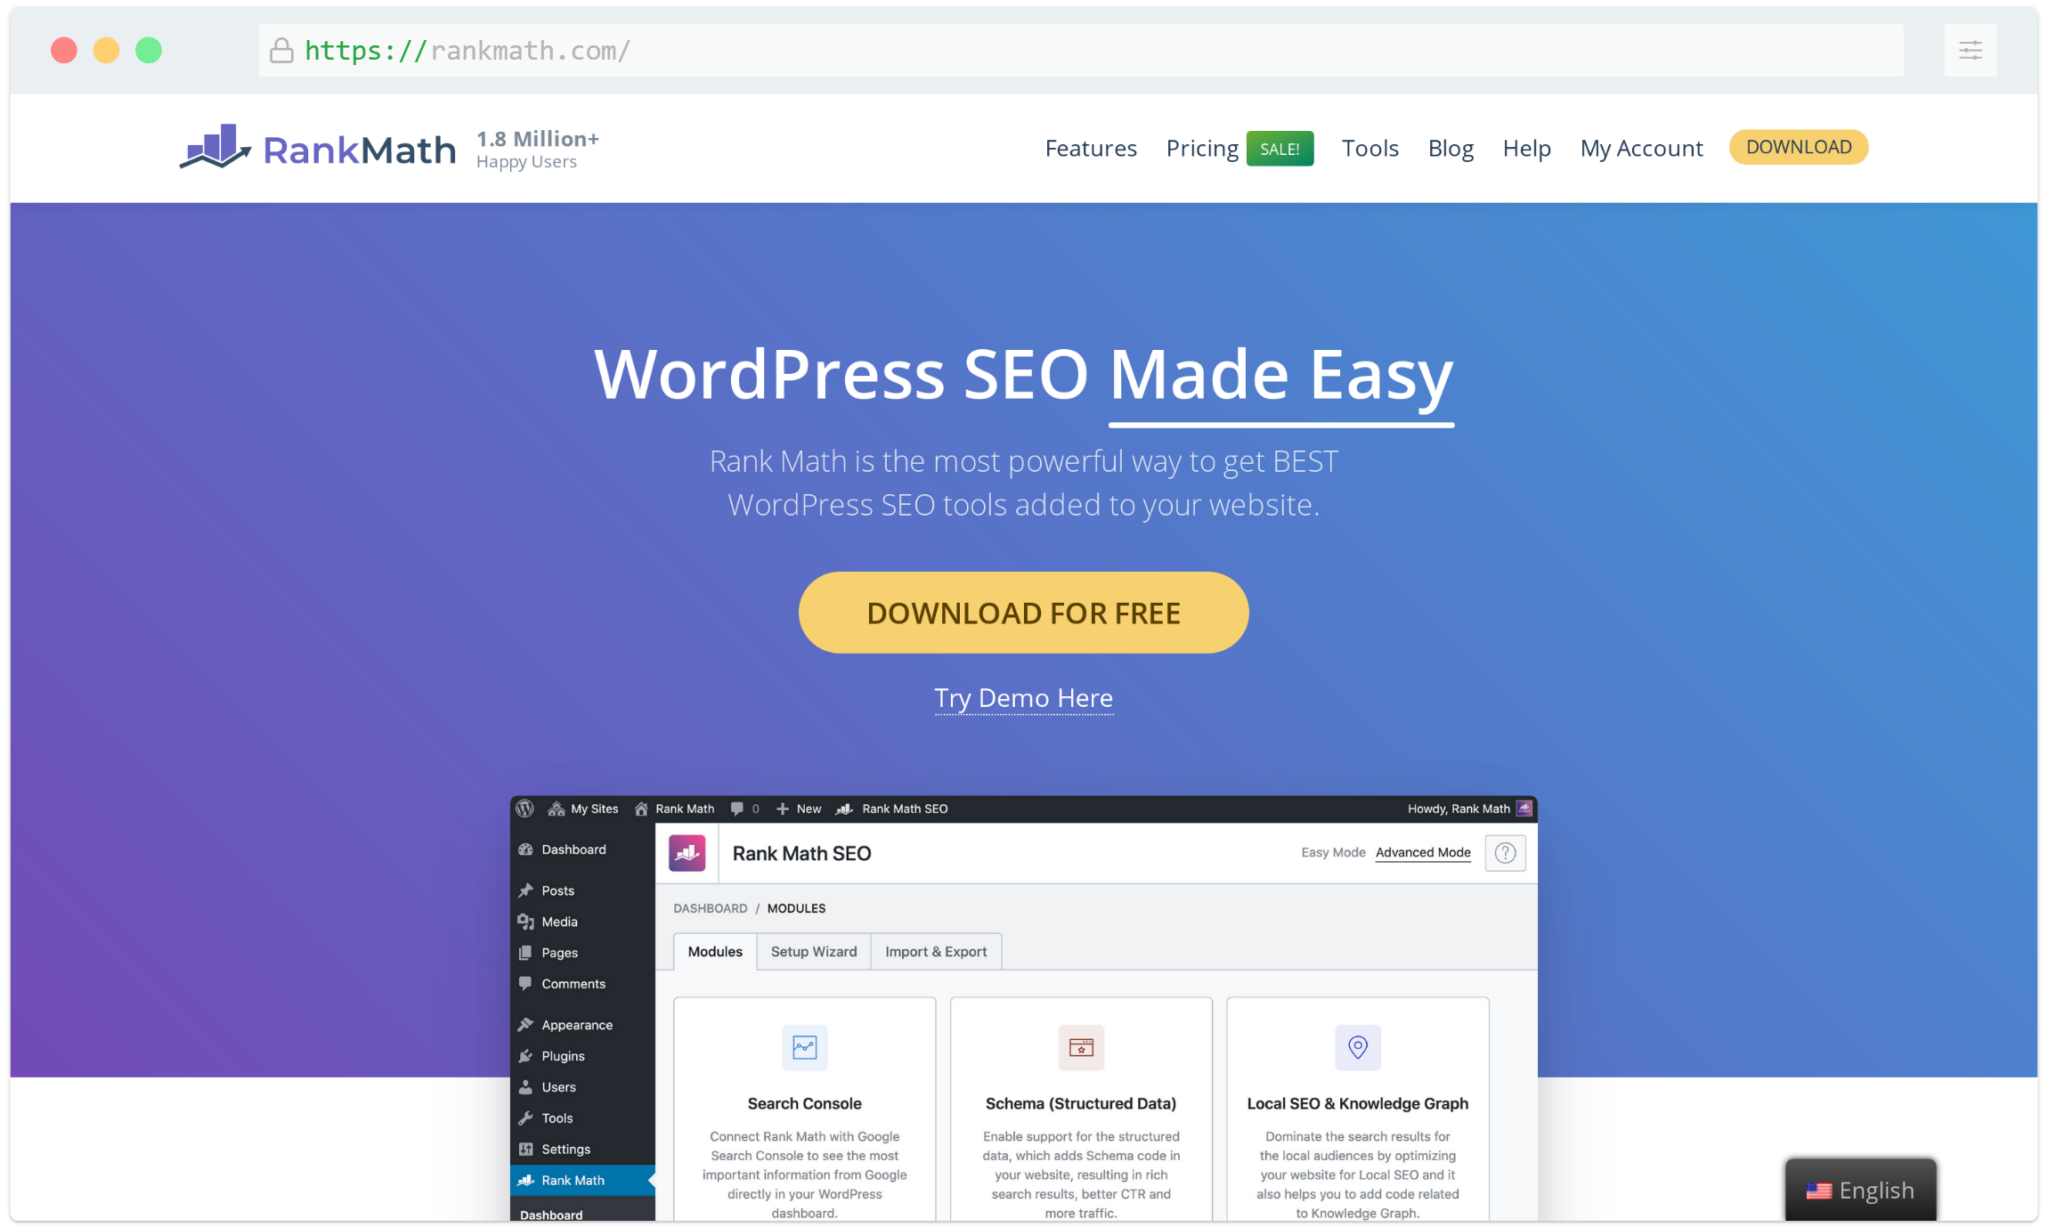This screenshot has width=2048, height=1227.
Task: Click the yellow DOWNLOAD header button
Action: click(1798, 147)
